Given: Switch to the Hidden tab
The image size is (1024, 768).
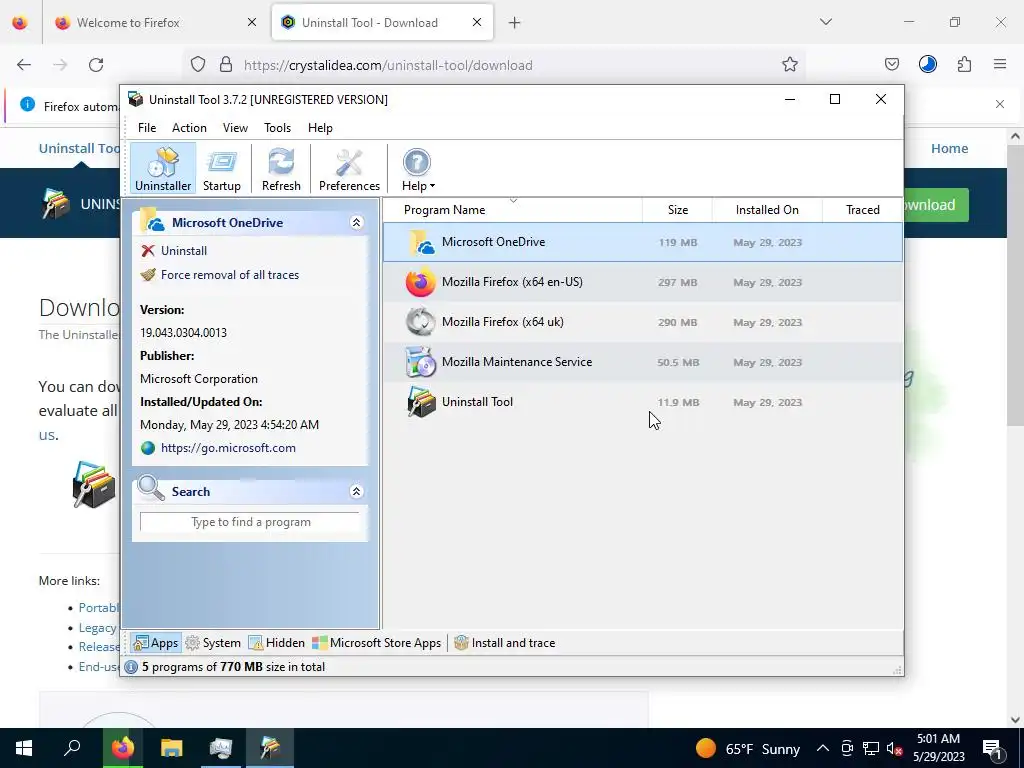Looking at the screenshot, I should pyautogui.click(x=277, y=643).
